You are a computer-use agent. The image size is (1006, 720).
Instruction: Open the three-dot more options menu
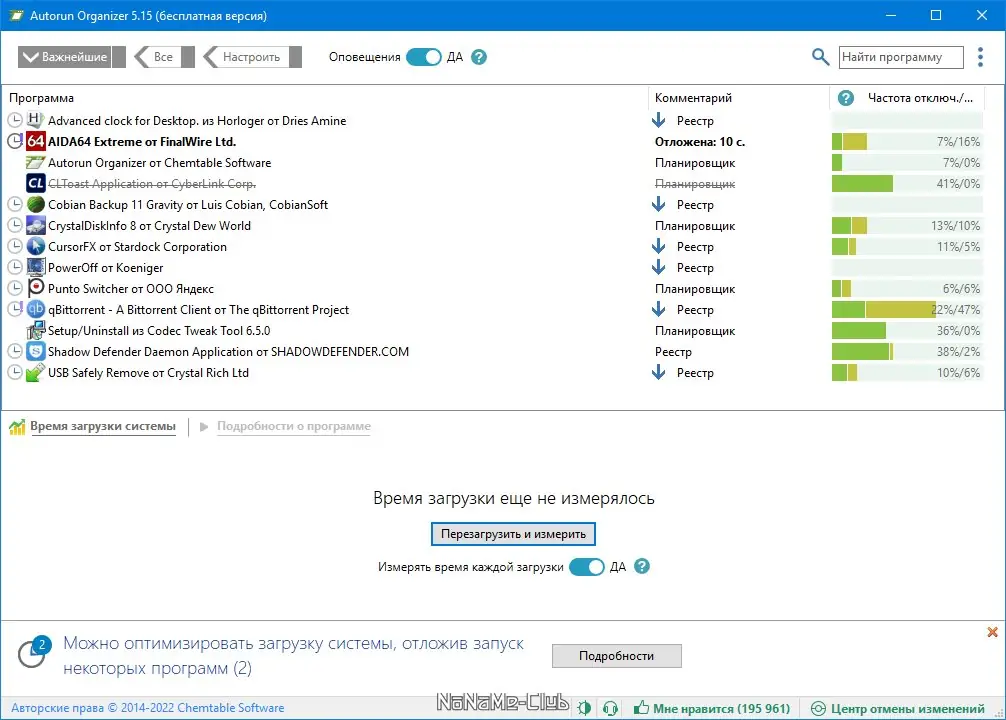(980, 56)
